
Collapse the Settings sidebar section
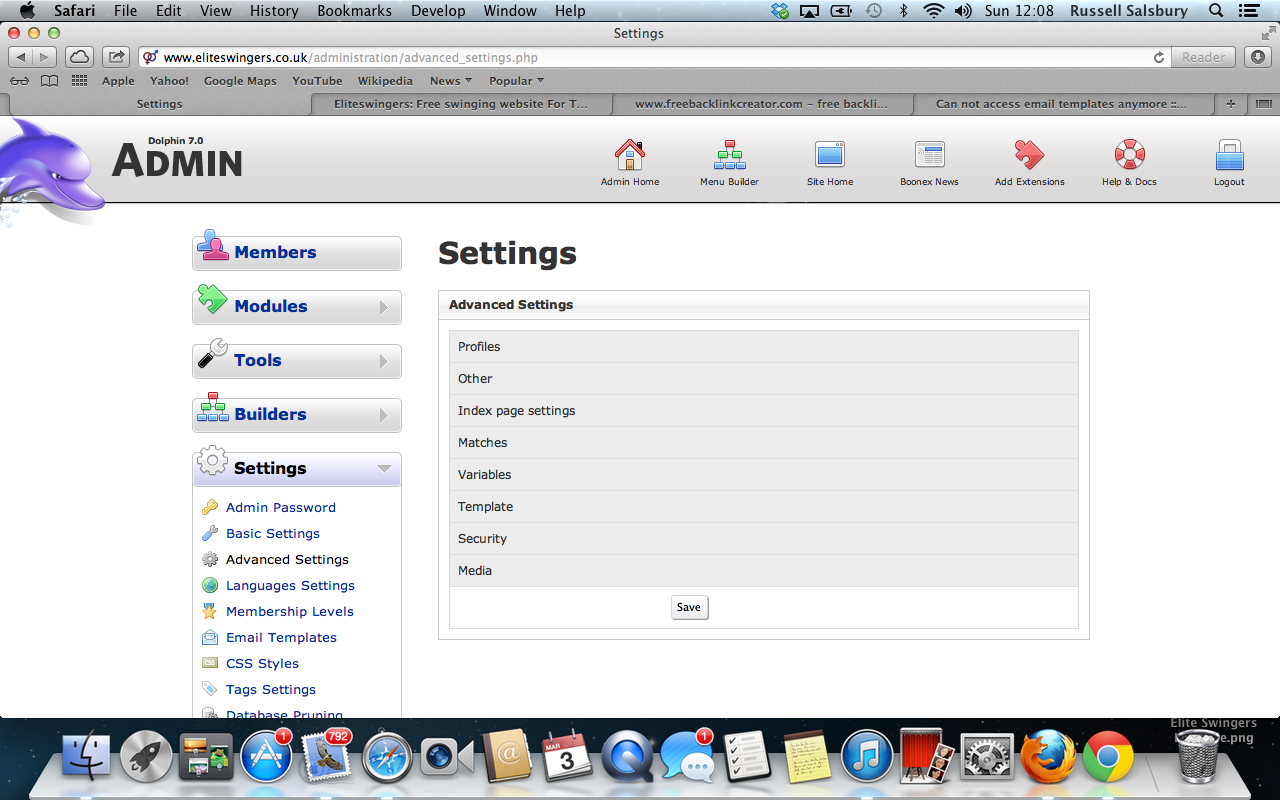pyautogui.click(x=297, y=469)
